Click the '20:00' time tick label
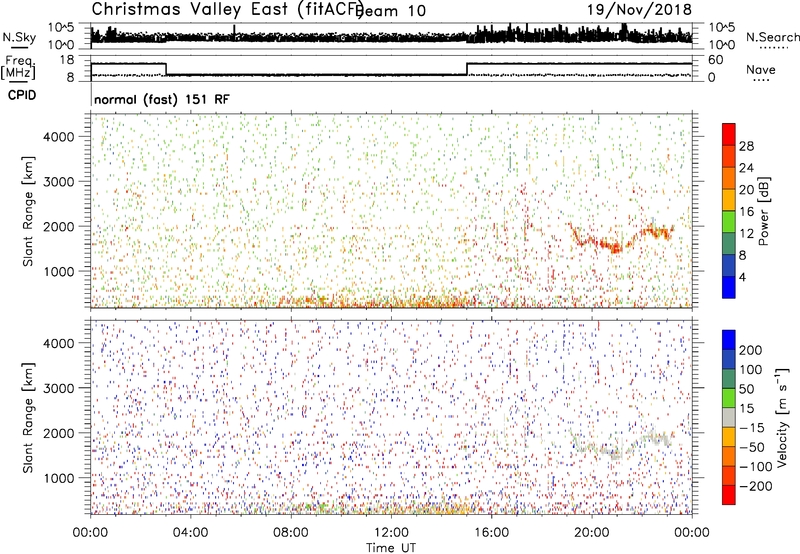Screen dimensions: 800x554 [592, 533]
